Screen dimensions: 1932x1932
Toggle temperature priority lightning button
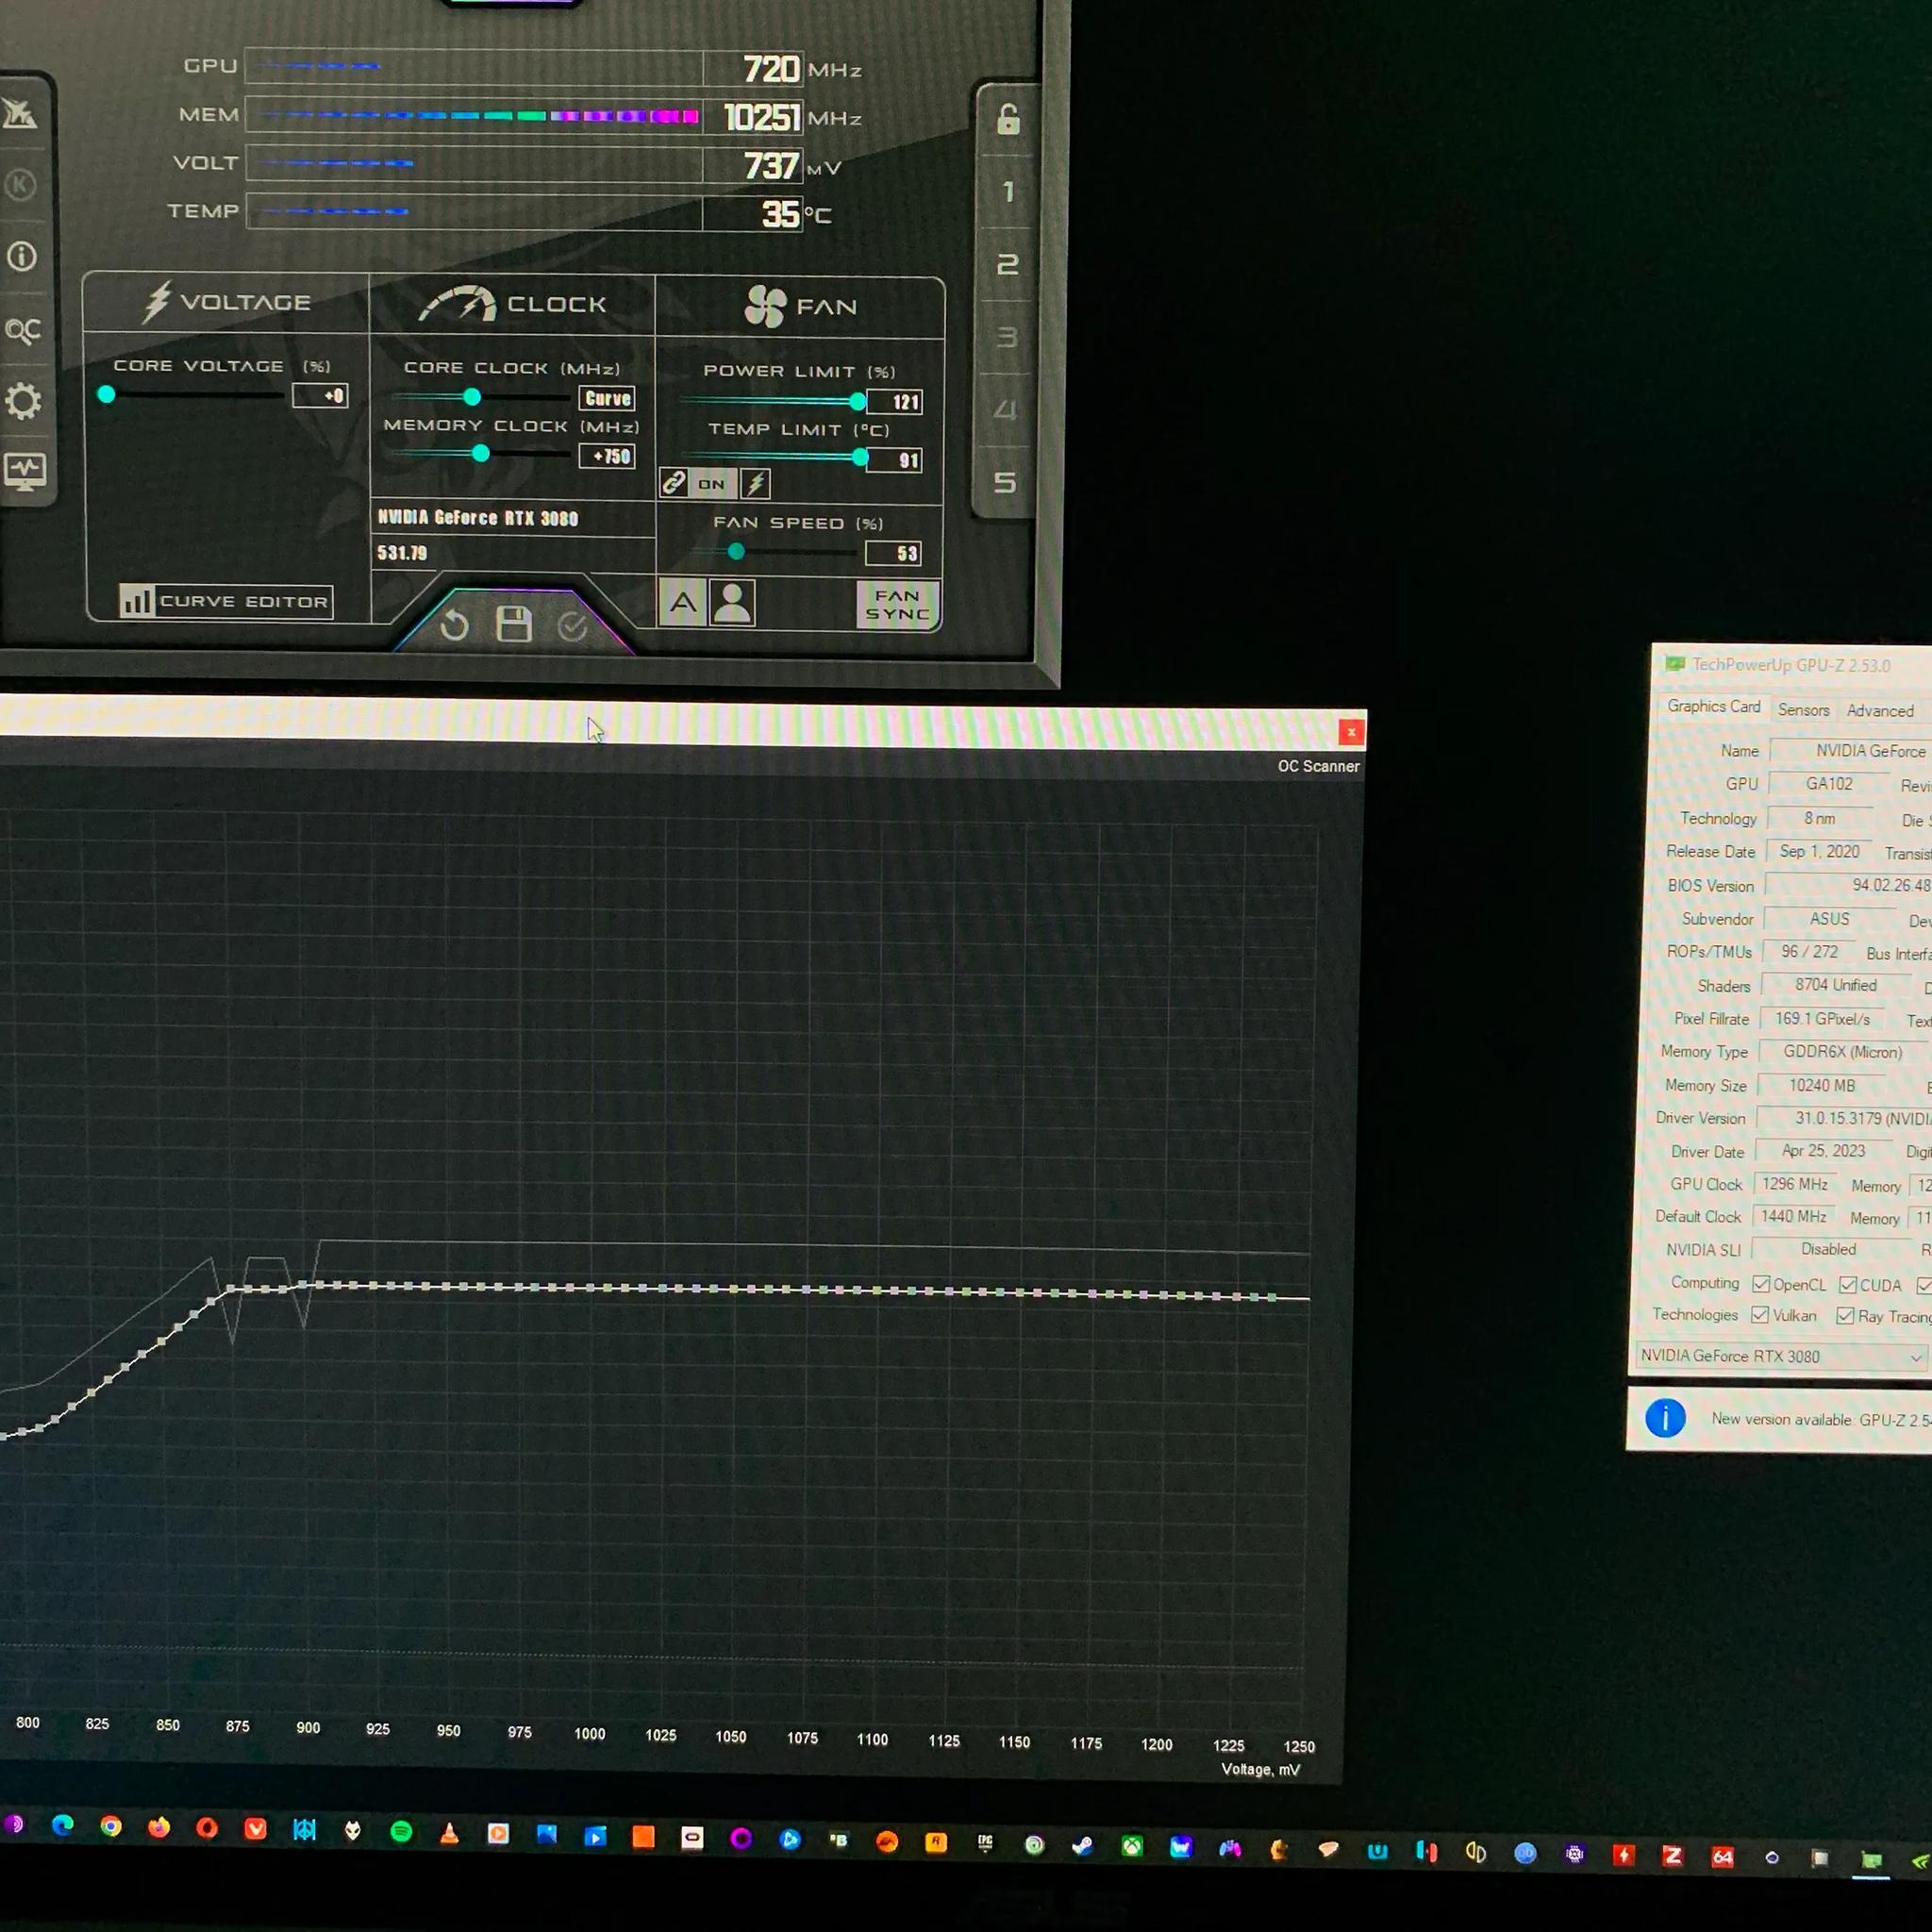tap(756, 484)
